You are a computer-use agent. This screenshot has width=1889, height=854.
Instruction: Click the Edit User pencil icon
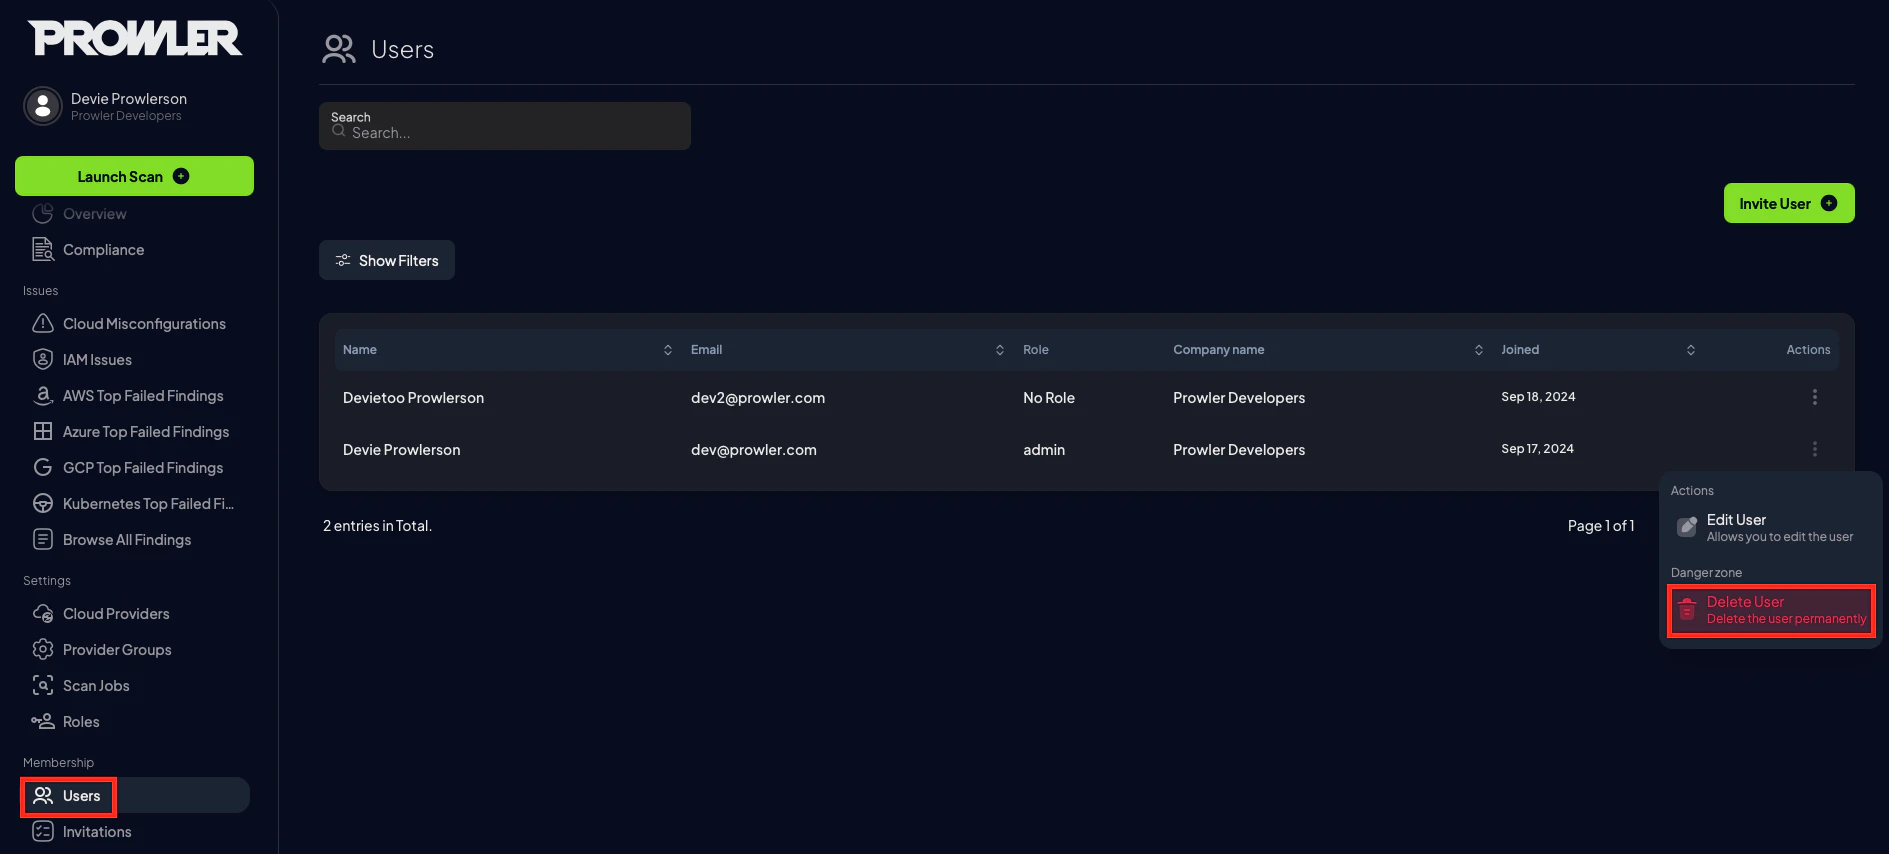[x=1687, y=527]
